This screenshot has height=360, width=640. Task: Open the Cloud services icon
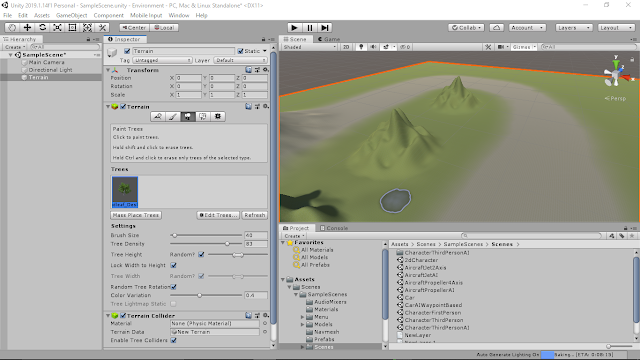[496, 27]
